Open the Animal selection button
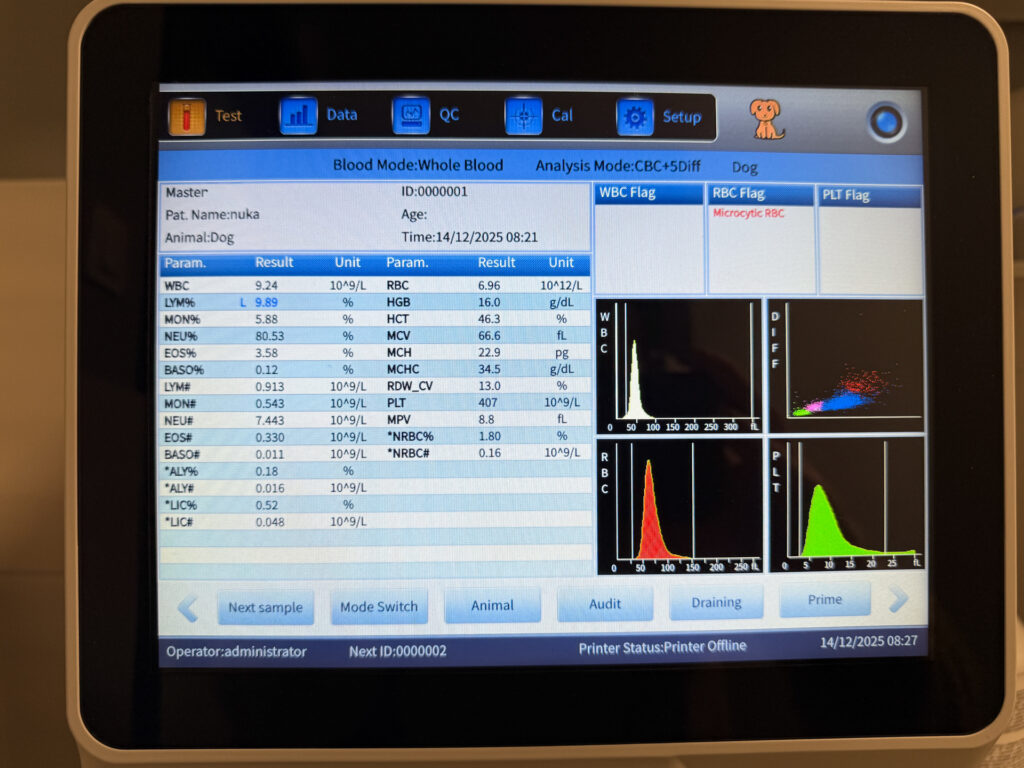 (492, 605)
